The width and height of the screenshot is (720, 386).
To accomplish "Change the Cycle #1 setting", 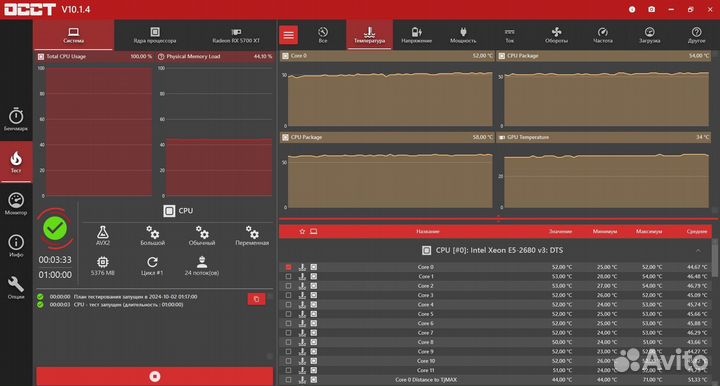I will click(152, 266).
